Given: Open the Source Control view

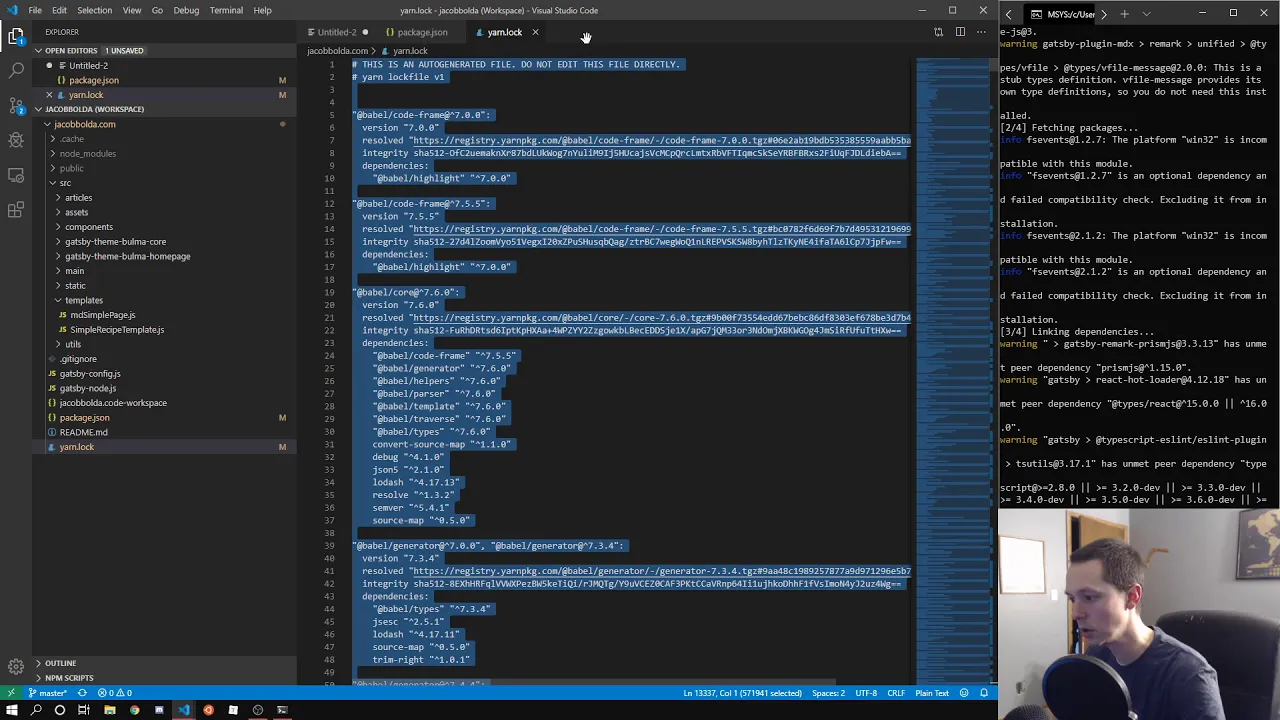Looking at the screenshot, I should tap(16, 106).
